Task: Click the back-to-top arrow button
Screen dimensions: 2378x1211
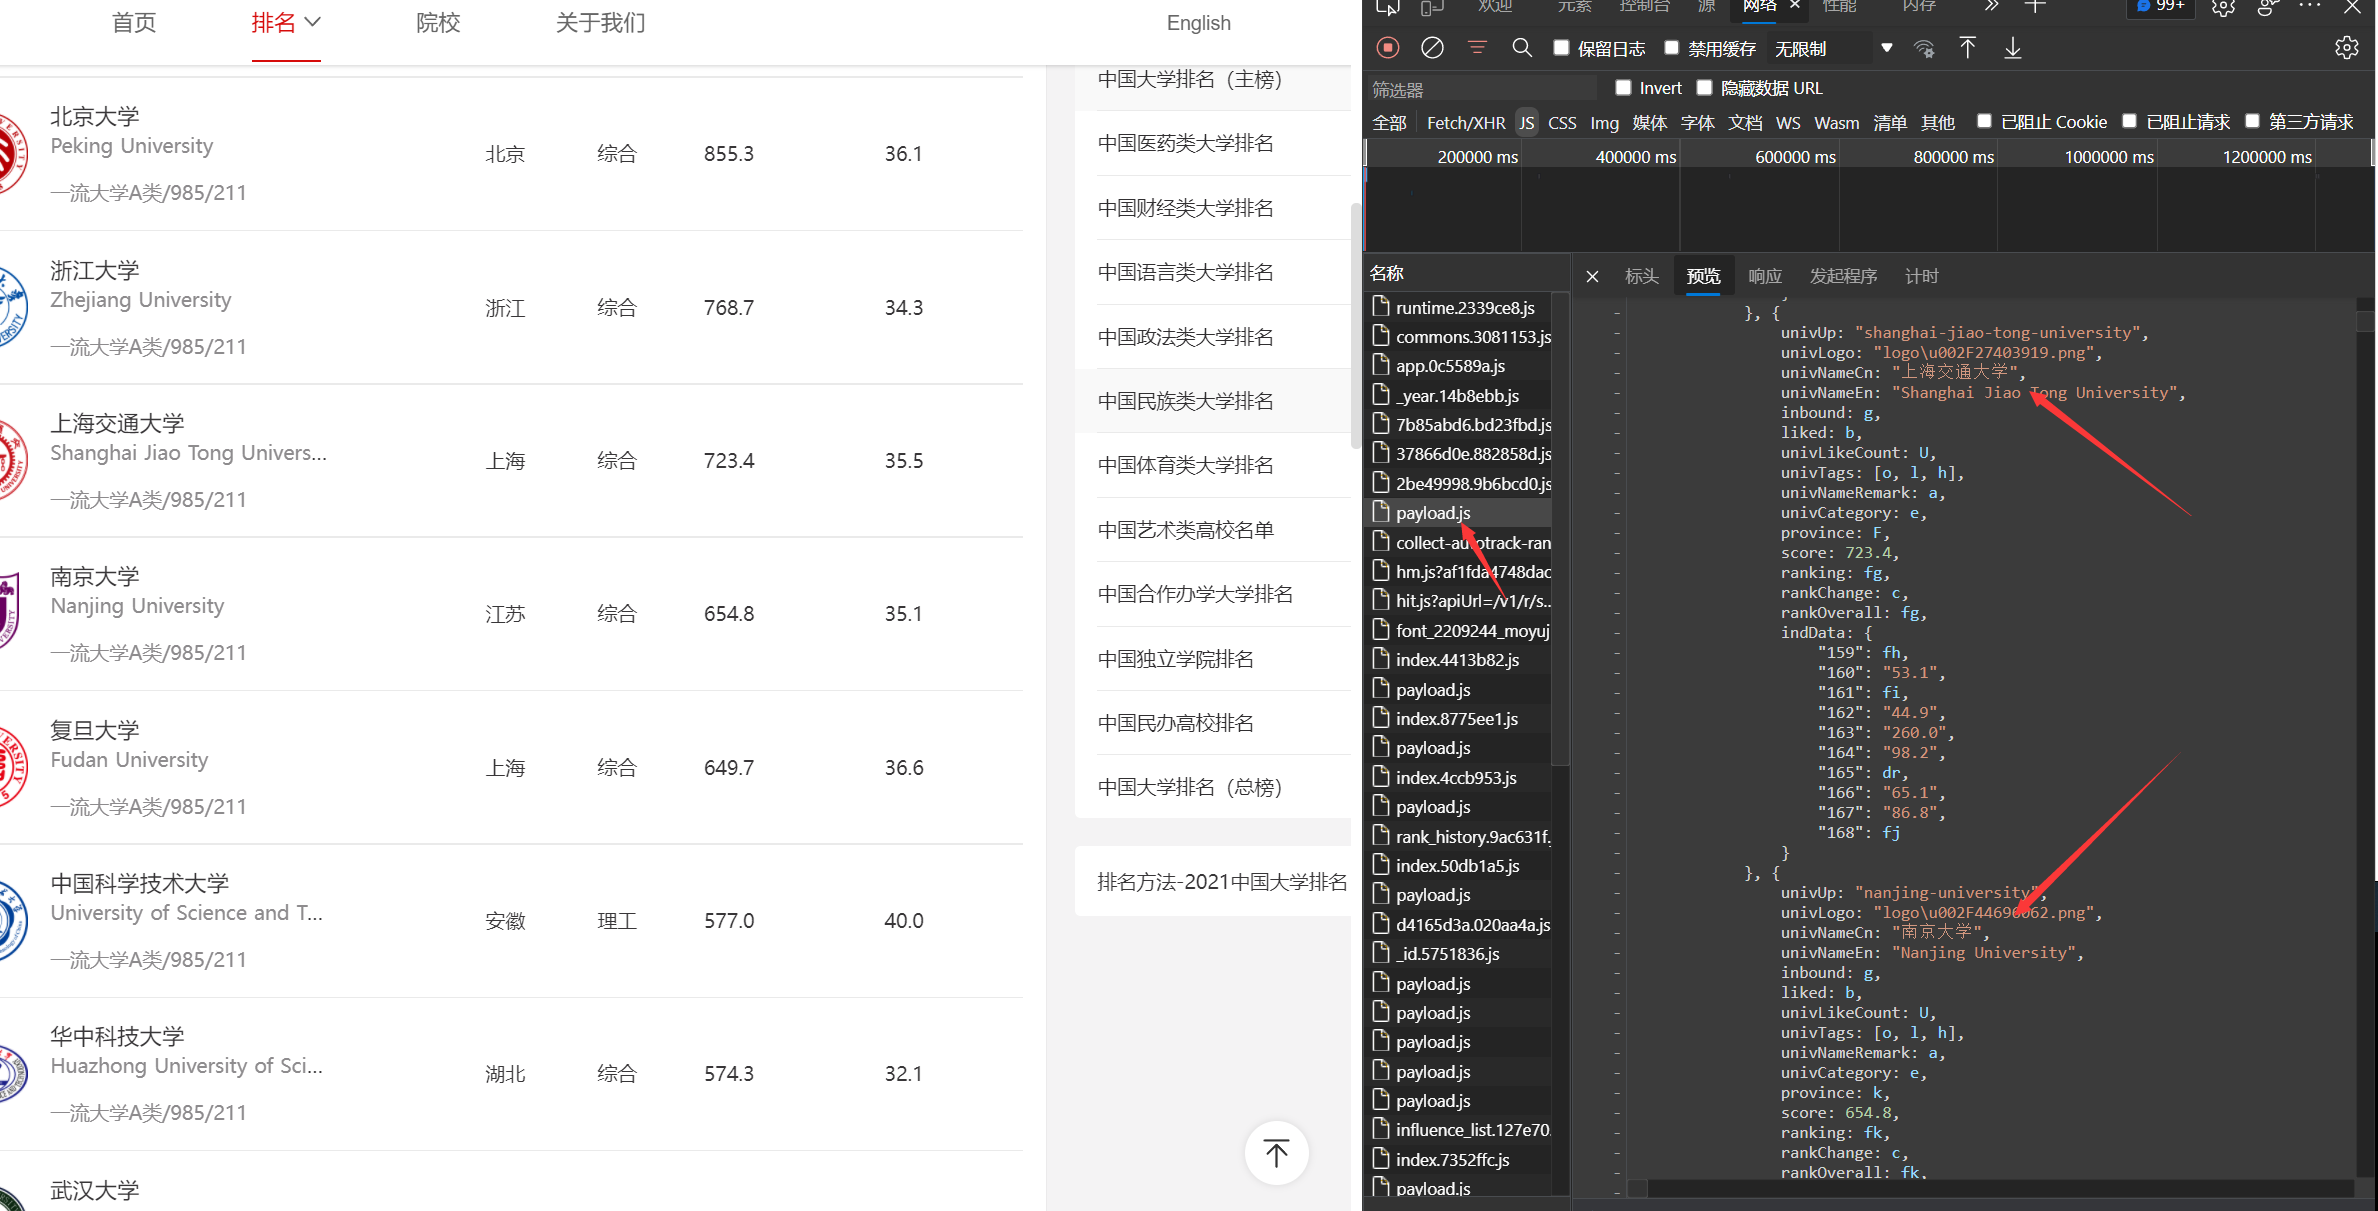Action: pyautogui.click(x=1276, y=1153)
